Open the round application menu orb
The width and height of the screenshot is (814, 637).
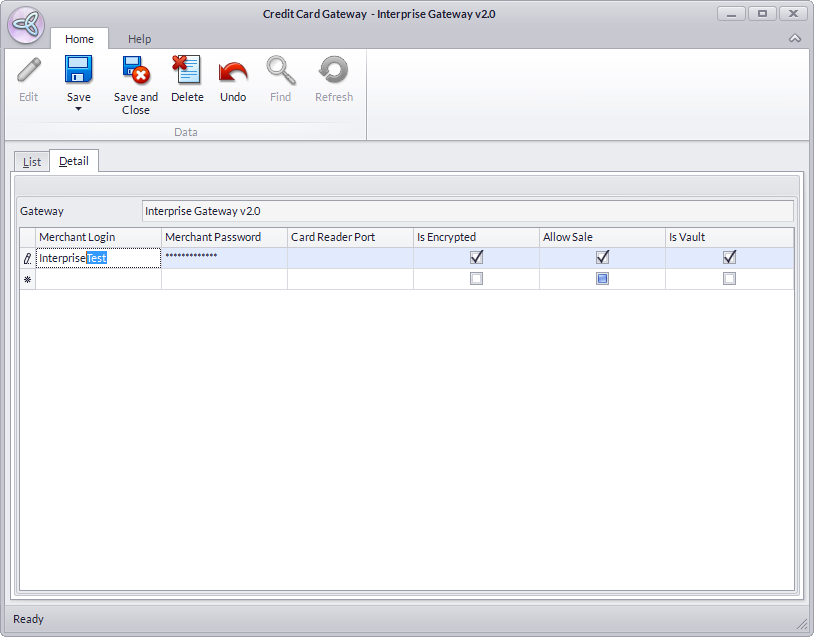(25, 25)
